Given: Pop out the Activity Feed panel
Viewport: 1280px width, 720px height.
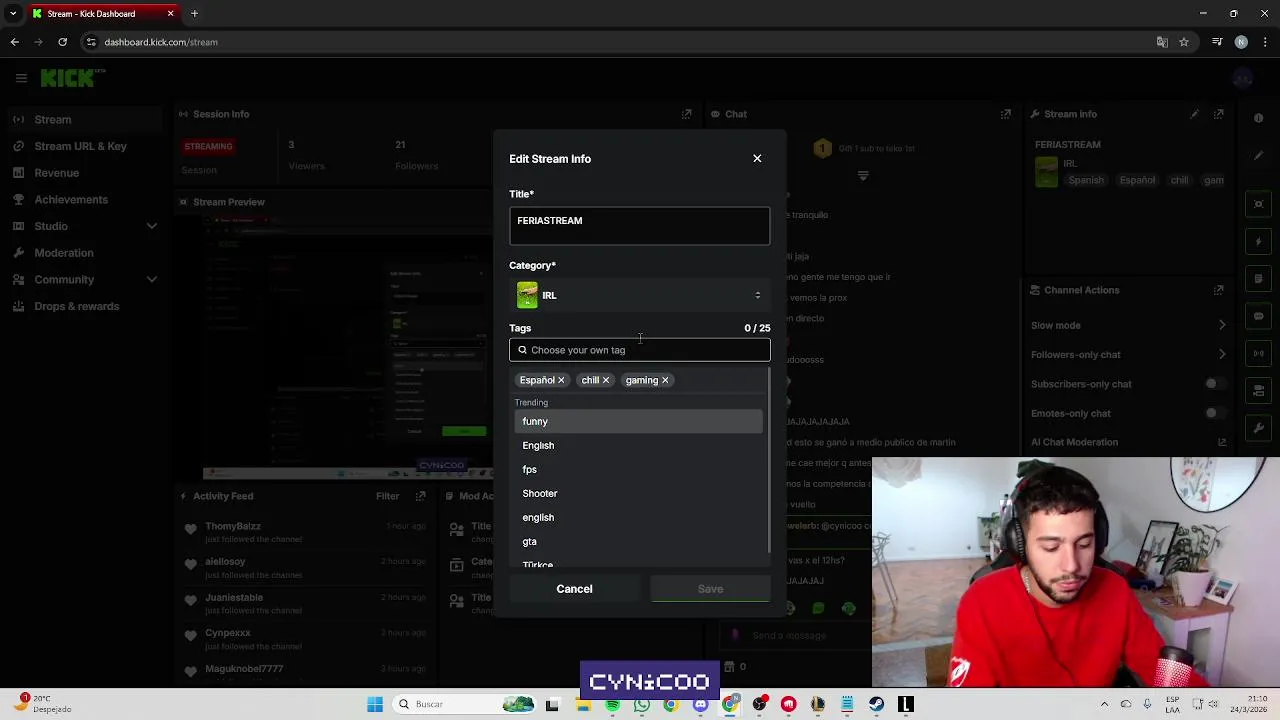Looking at the screenshot, I should [x=421, y=496].
